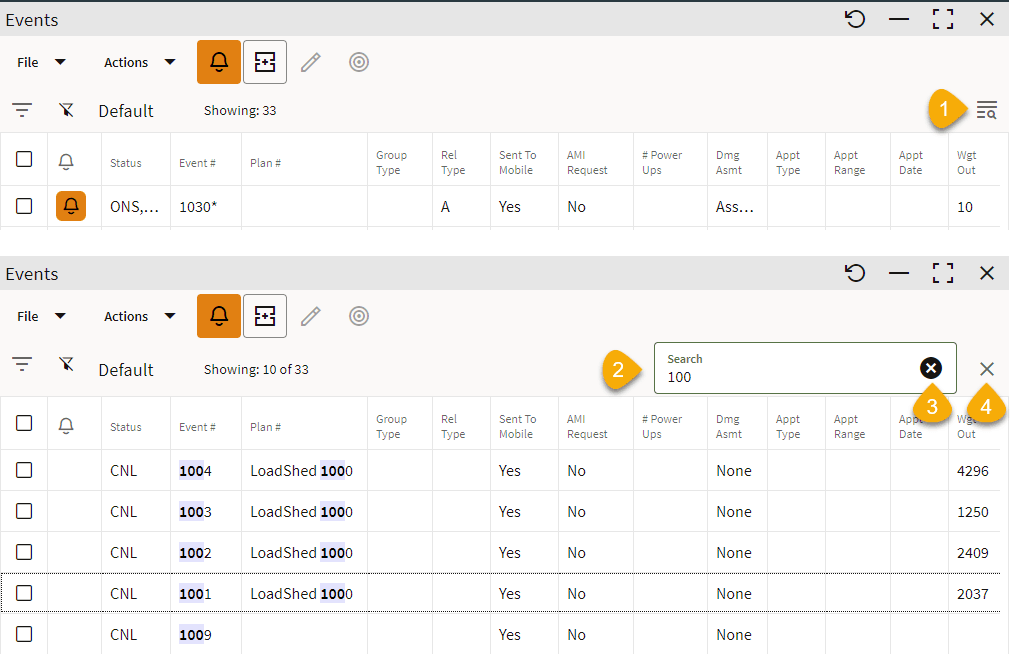Clear the search text with the circled X

931,368
